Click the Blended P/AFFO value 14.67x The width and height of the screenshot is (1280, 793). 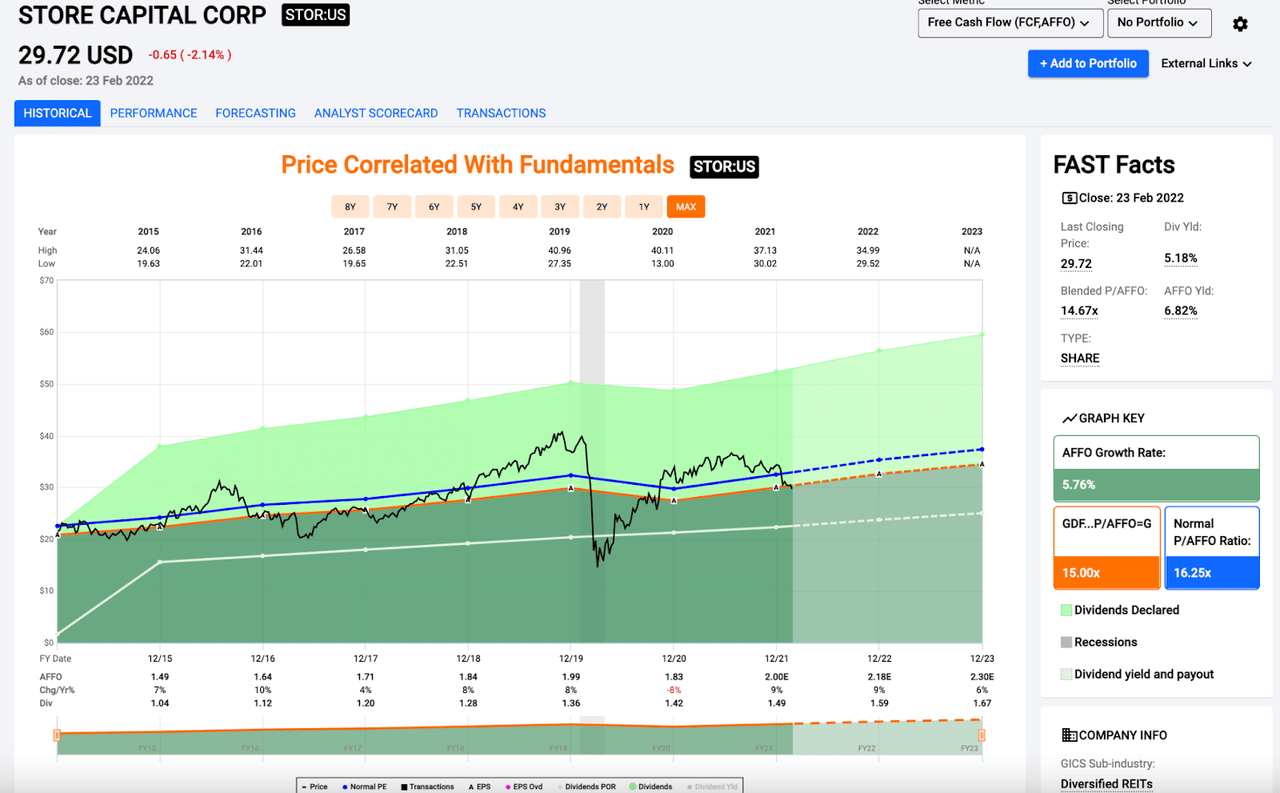[x=1080, y=311]
